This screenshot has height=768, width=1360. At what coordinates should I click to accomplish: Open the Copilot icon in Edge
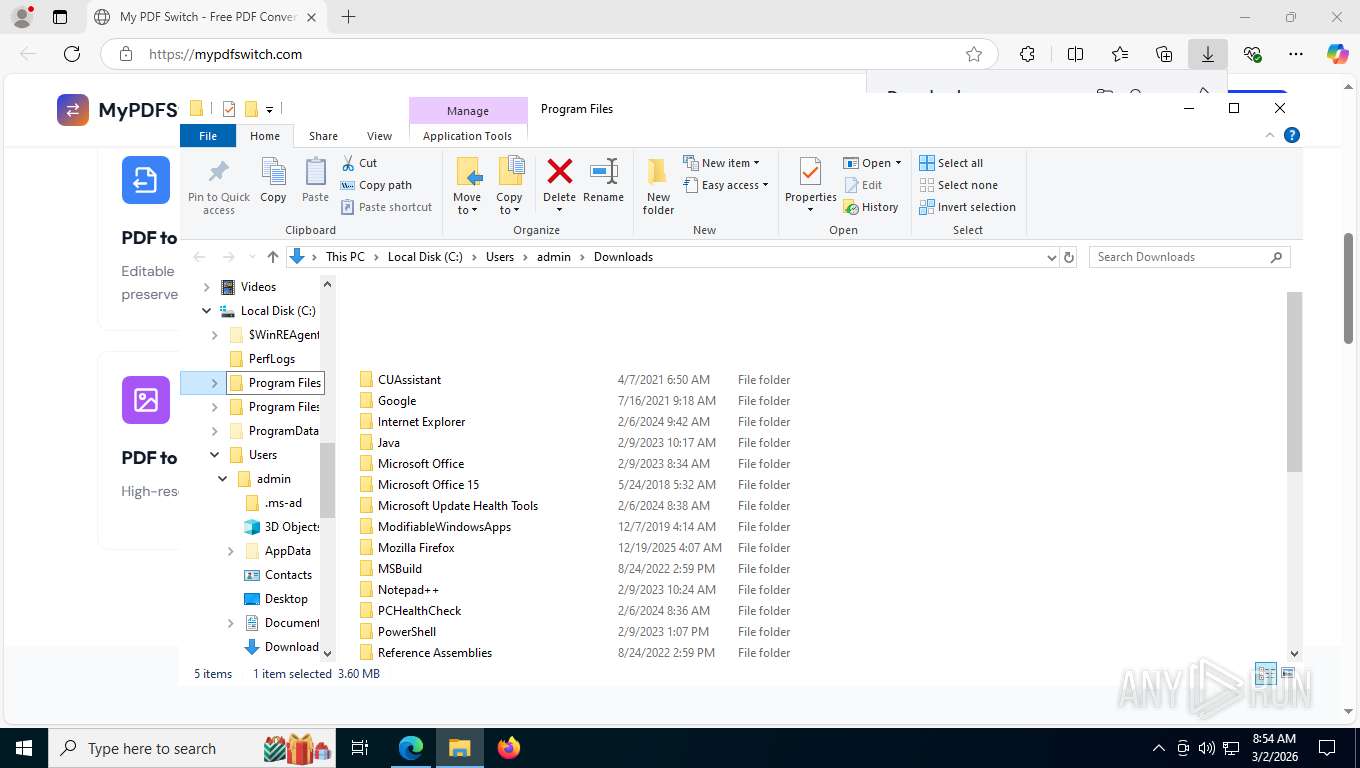(x=1337, y=54)
